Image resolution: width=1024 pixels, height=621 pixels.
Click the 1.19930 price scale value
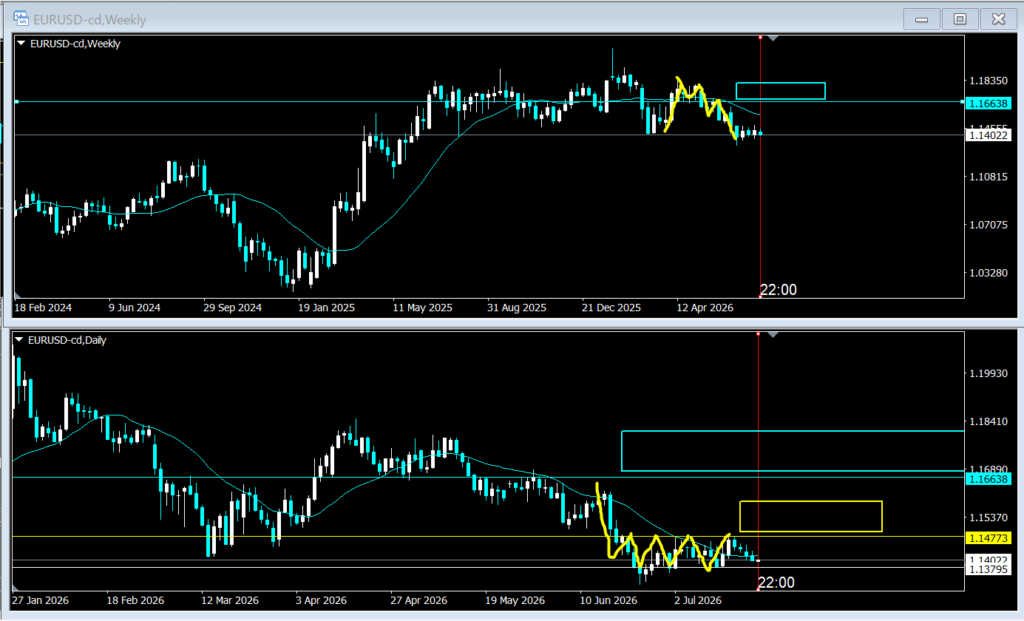(x=988, y=374)
